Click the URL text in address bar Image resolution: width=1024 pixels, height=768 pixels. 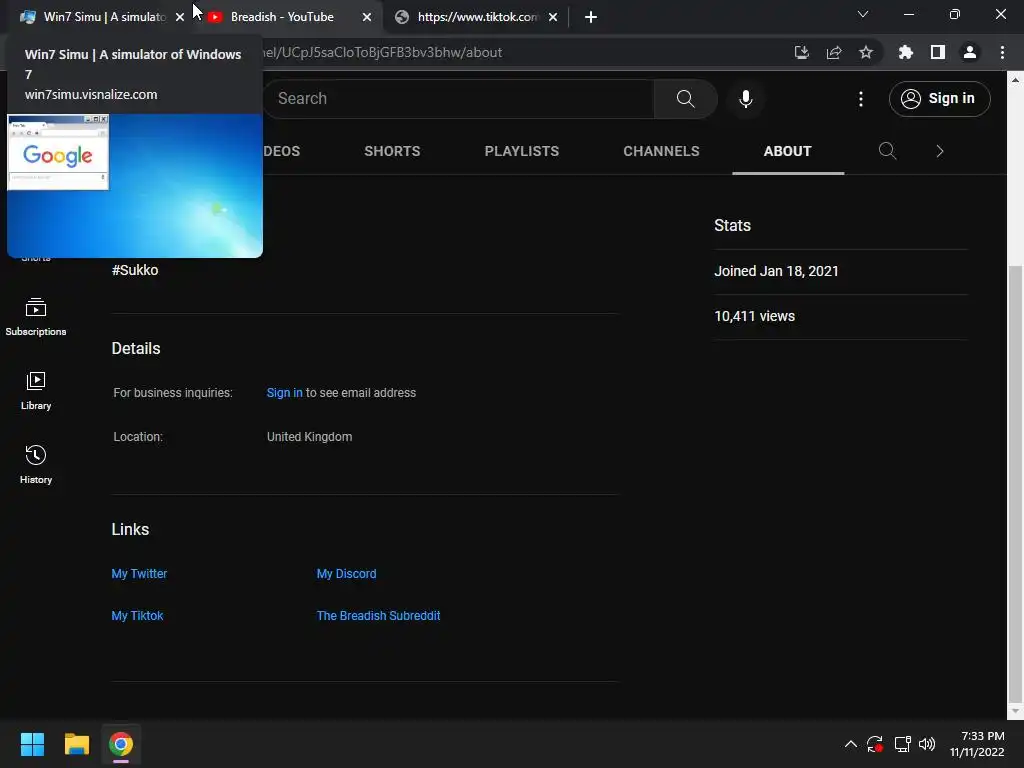[x=382, y=52]
